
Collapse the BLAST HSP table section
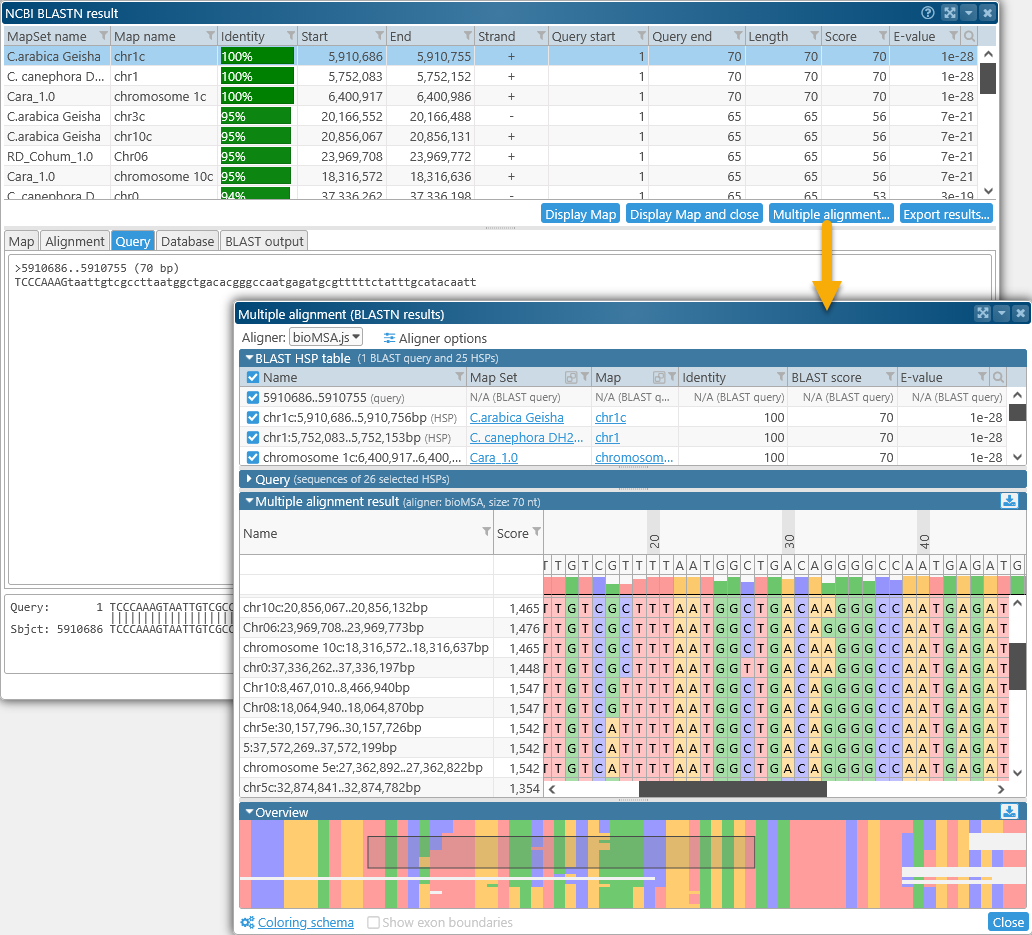[x=248, y=357]
